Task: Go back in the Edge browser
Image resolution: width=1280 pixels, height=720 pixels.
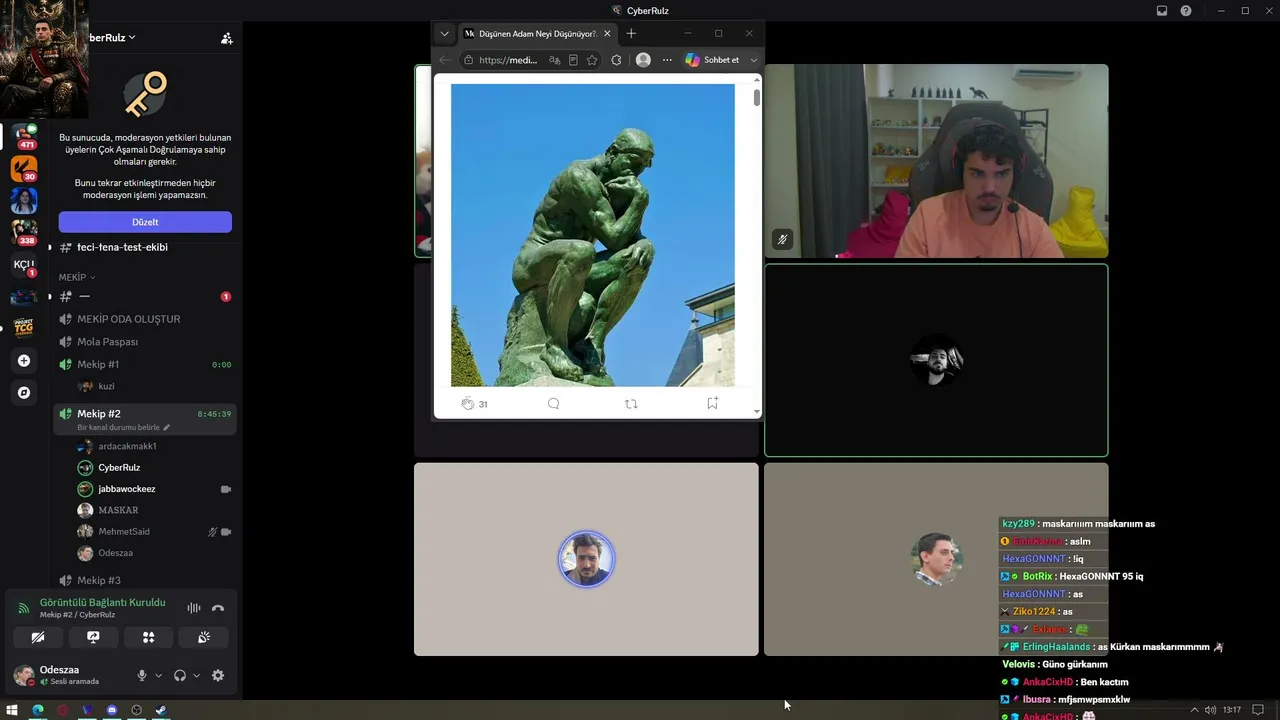Action: pyautogui.click(x=445, y=60)
